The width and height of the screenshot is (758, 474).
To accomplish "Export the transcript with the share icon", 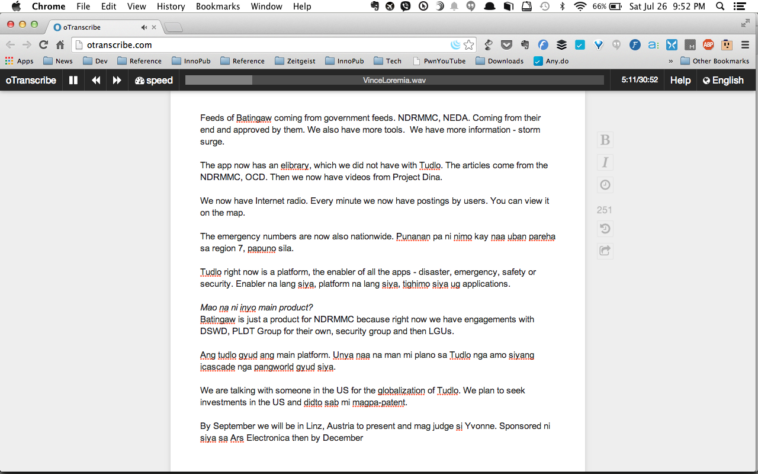I will coord(605,250).
